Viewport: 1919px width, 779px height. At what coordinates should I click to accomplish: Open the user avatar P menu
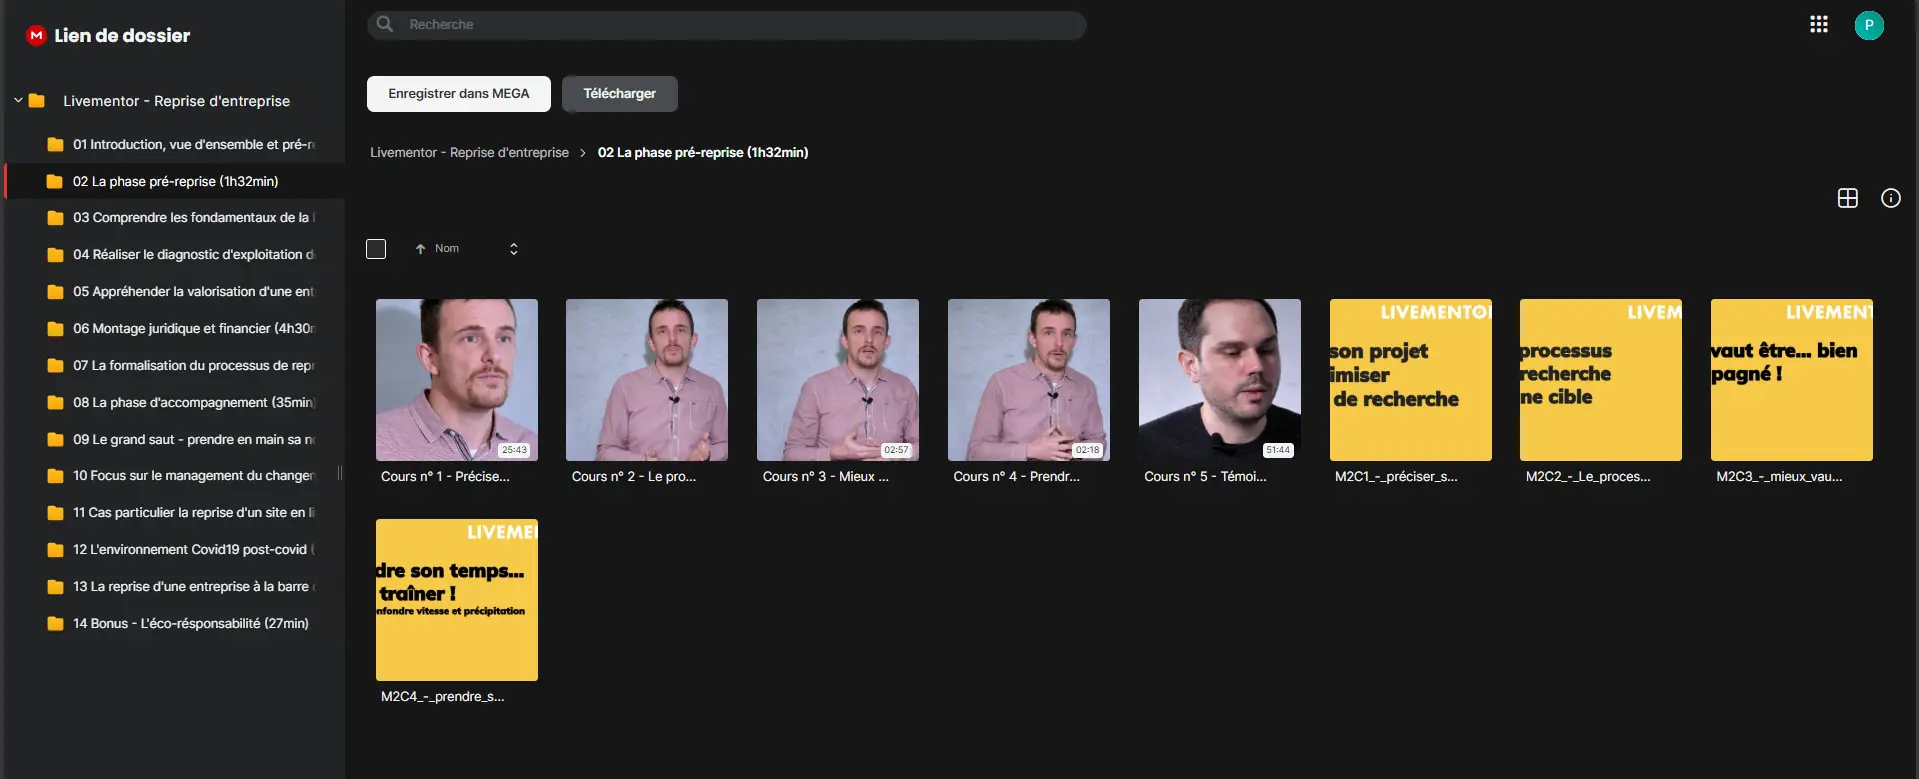coord(1869,25)
